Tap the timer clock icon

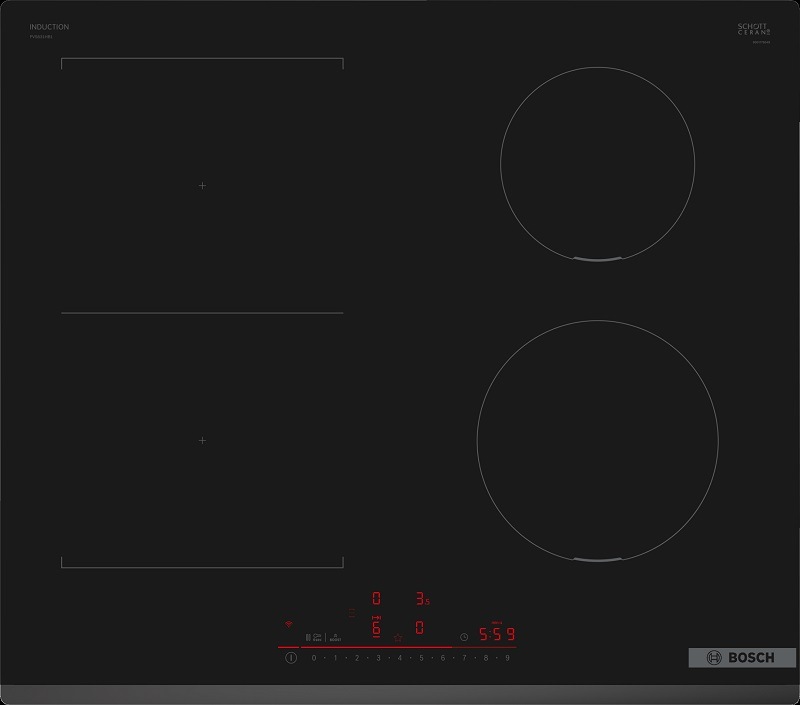(464, 636)
